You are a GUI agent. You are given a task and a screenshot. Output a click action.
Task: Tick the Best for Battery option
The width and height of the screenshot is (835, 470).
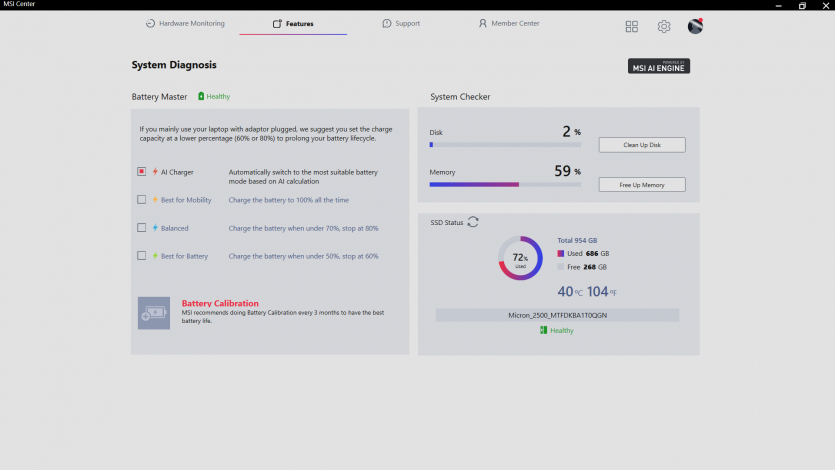pos(142,256)
